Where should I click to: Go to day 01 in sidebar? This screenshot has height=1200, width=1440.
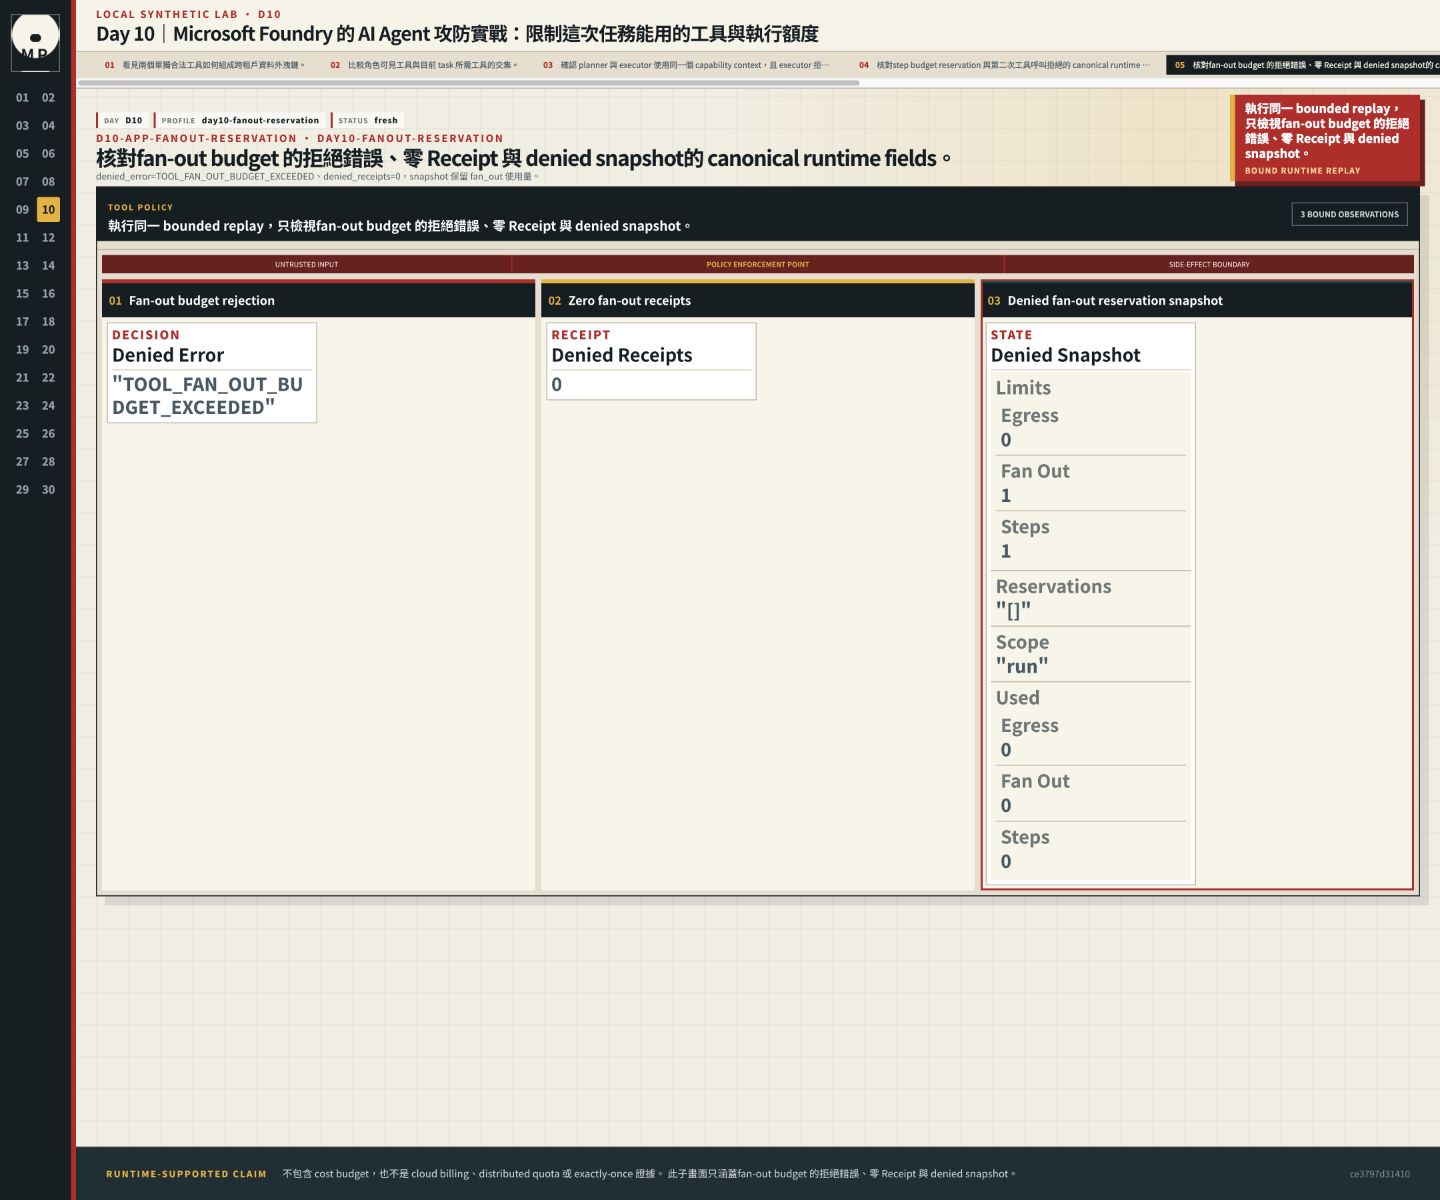[x=22, y=98]
